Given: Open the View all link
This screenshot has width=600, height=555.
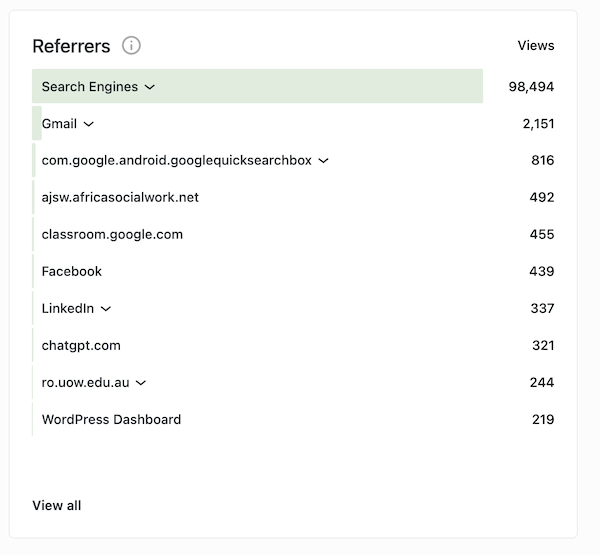Looking at the screenshot, I should pos(57,506).
